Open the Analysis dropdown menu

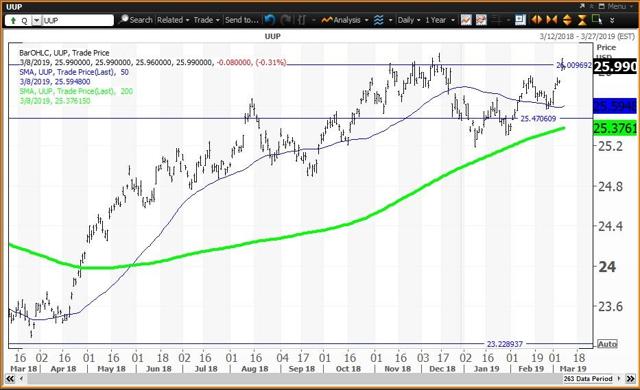tap(345, 20)
